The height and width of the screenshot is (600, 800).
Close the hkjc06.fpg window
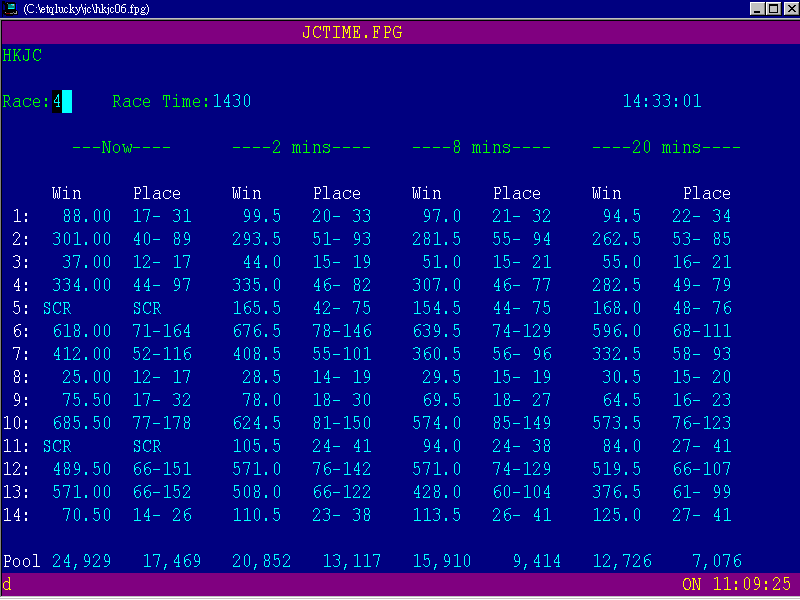pyautogui.click(x=789, y=8)
